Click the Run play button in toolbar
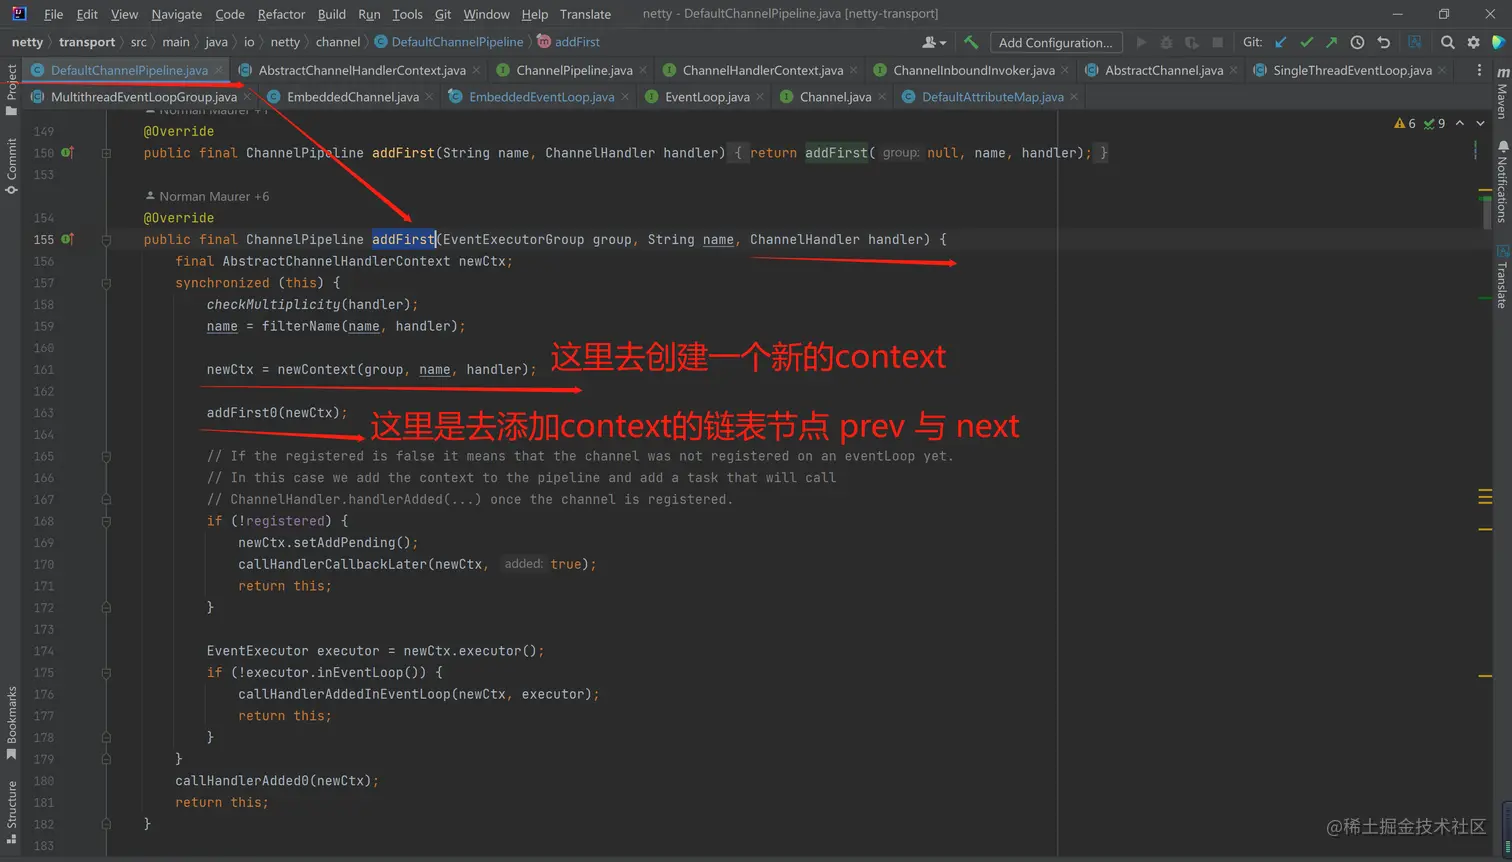 (1141, 42)
